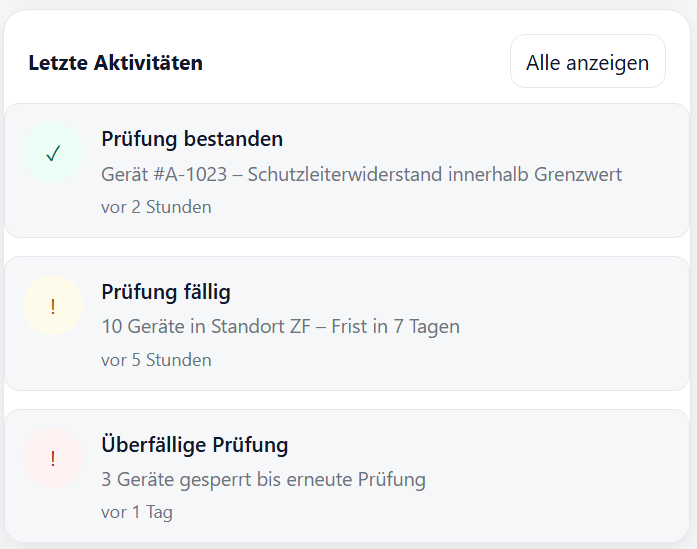The height and width of the screenshot is (549, 697).
Task: Click the vor 1 Tag timestamp
Action: [x=137, y=512]
